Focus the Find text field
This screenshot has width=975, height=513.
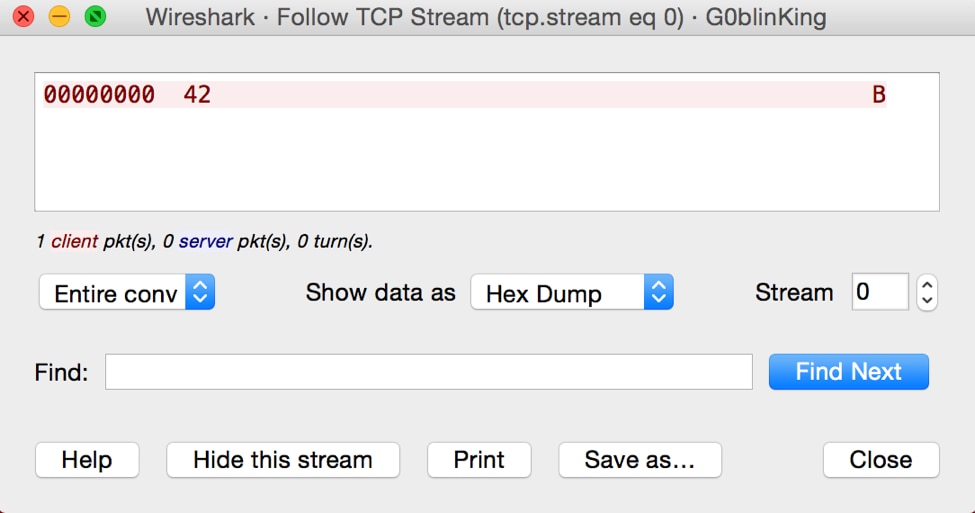pyautogui.click(x=428, y=372)
